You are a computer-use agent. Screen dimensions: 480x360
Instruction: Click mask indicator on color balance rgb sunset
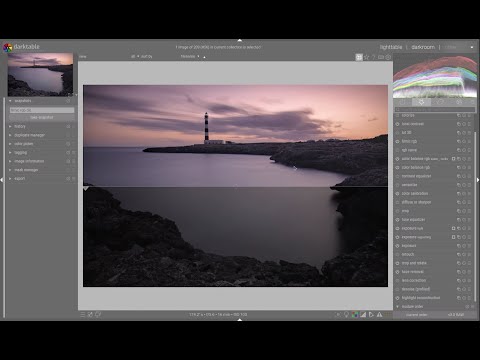pos(453,159)
